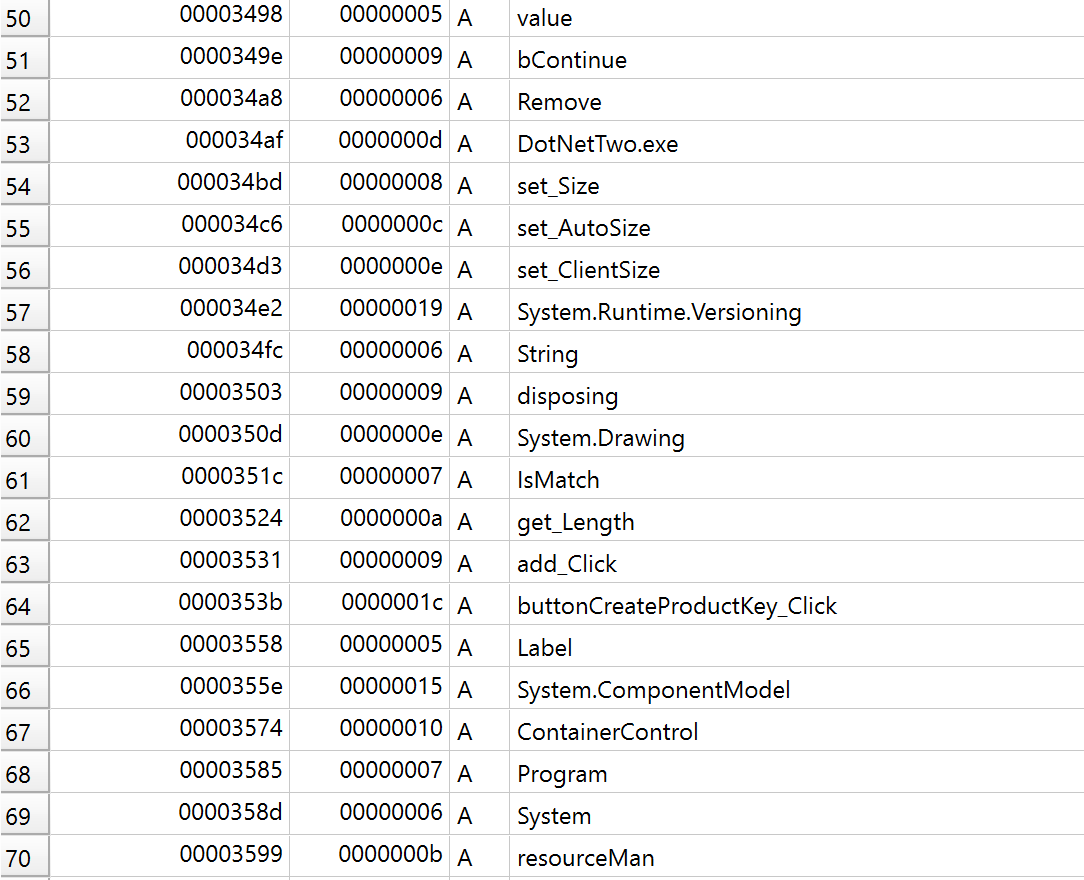Select offset 000034a8
Viewport: 1084px width, 880px height.
tap(231, 98)
